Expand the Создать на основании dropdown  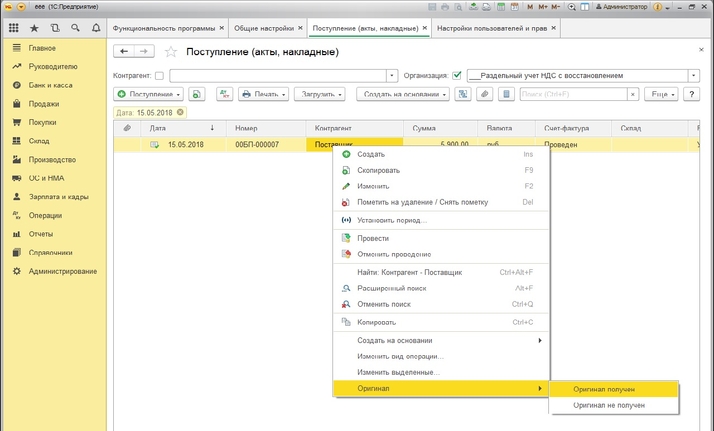[x=402, y=94]
